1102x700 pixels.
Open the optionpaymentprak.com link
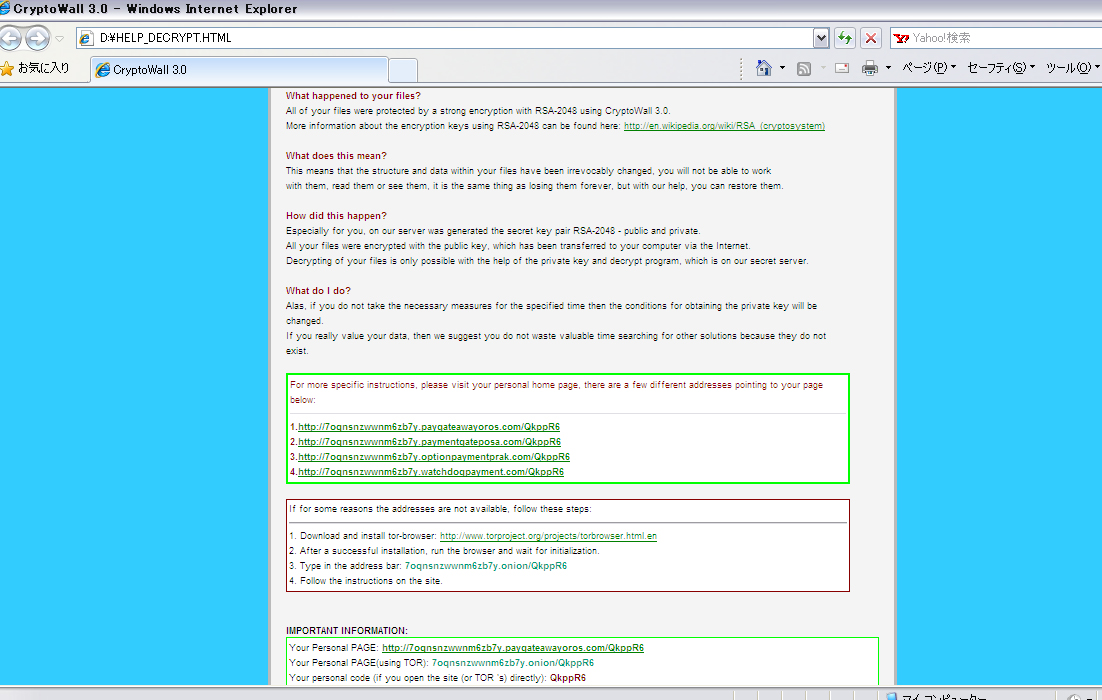tap(434, 457)
